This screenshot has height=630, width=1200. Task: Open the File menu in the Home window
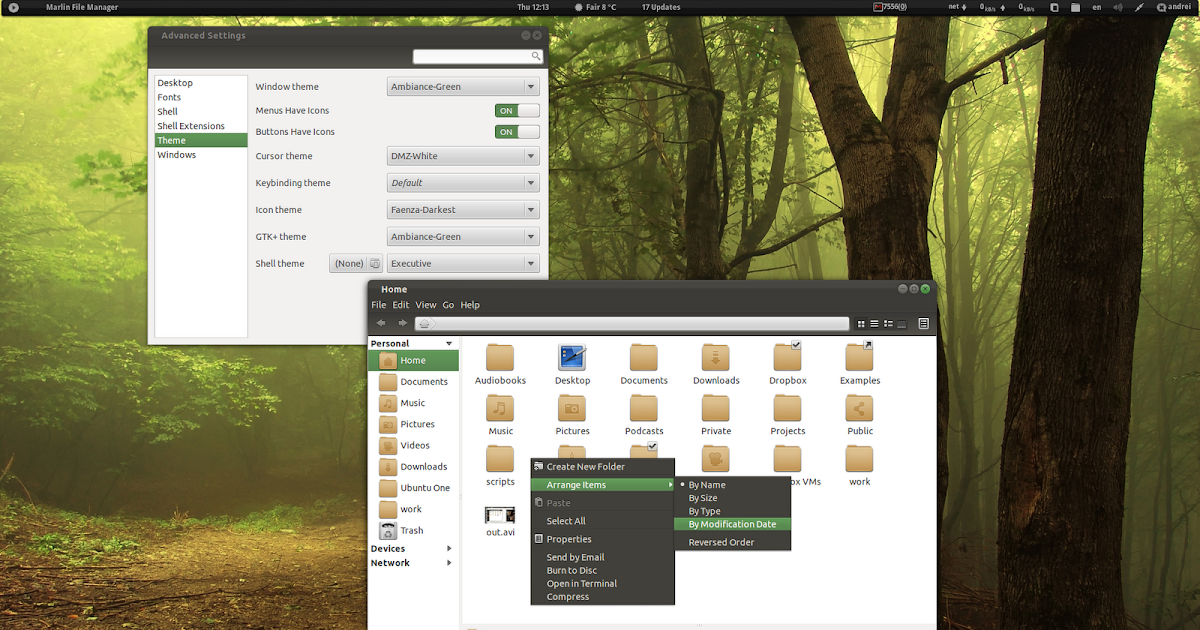pyautogui.click(x=378, y=305)
